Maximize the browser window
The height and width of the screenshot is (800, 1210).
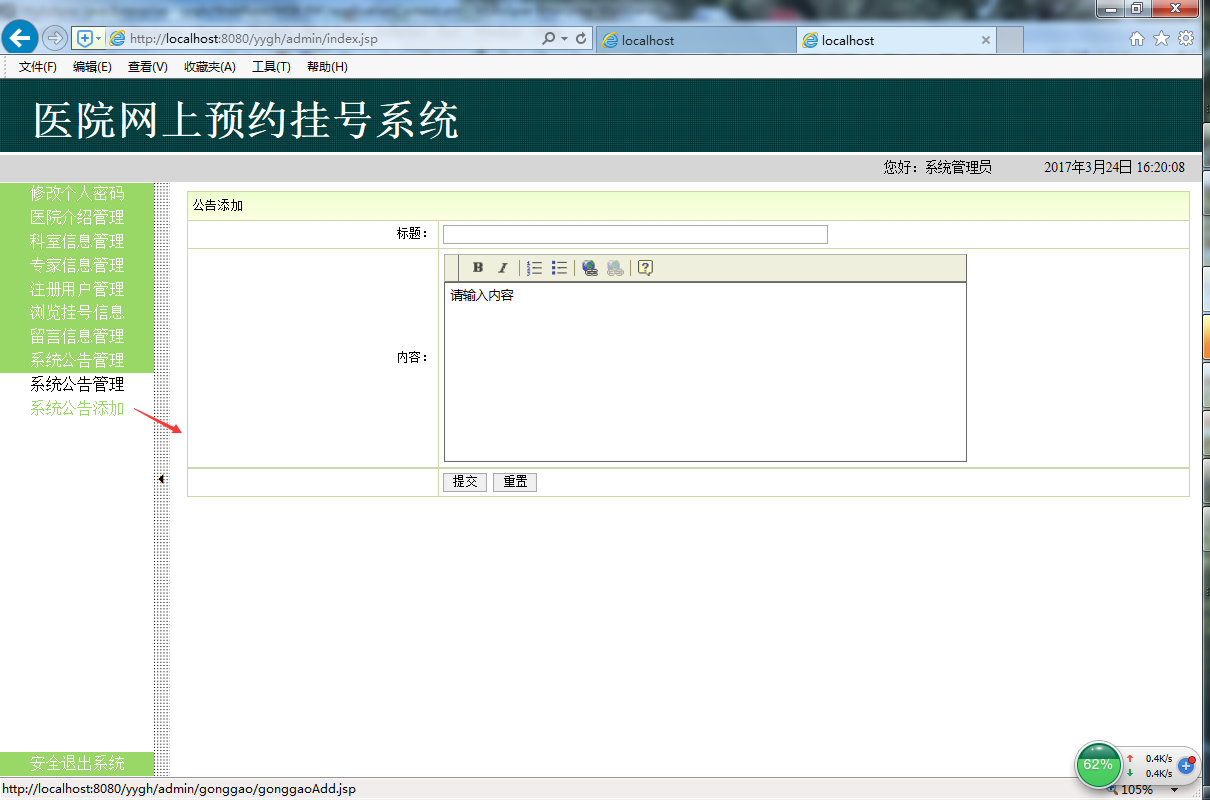[1137, 9]
